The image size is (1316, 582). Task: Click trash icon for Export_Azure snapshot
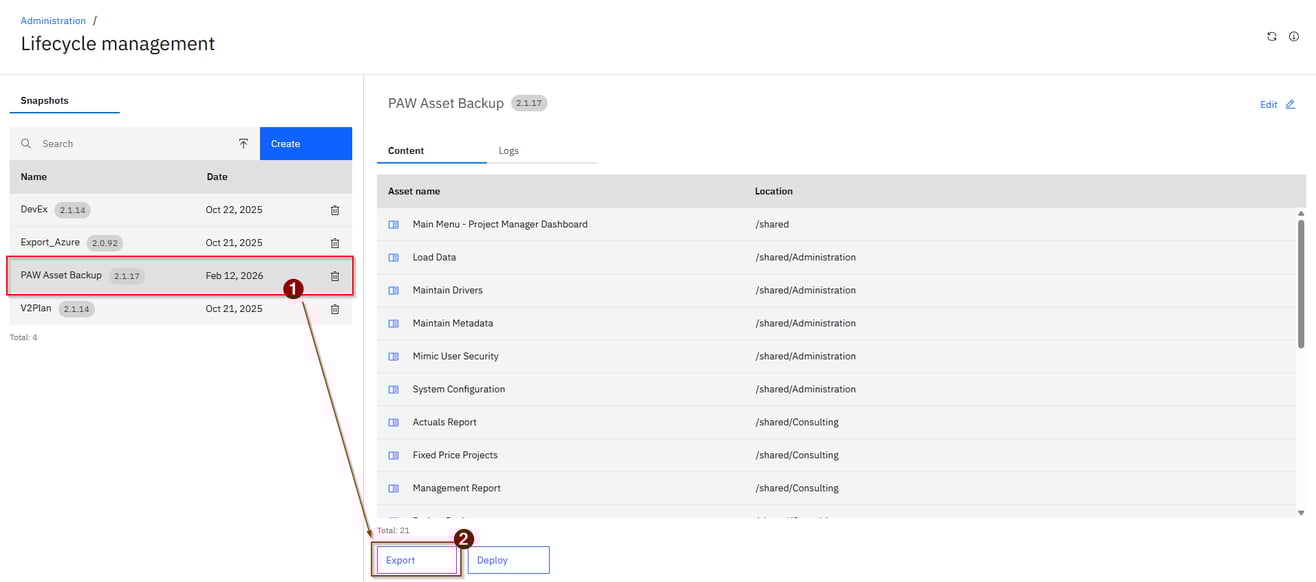(335, 243)
